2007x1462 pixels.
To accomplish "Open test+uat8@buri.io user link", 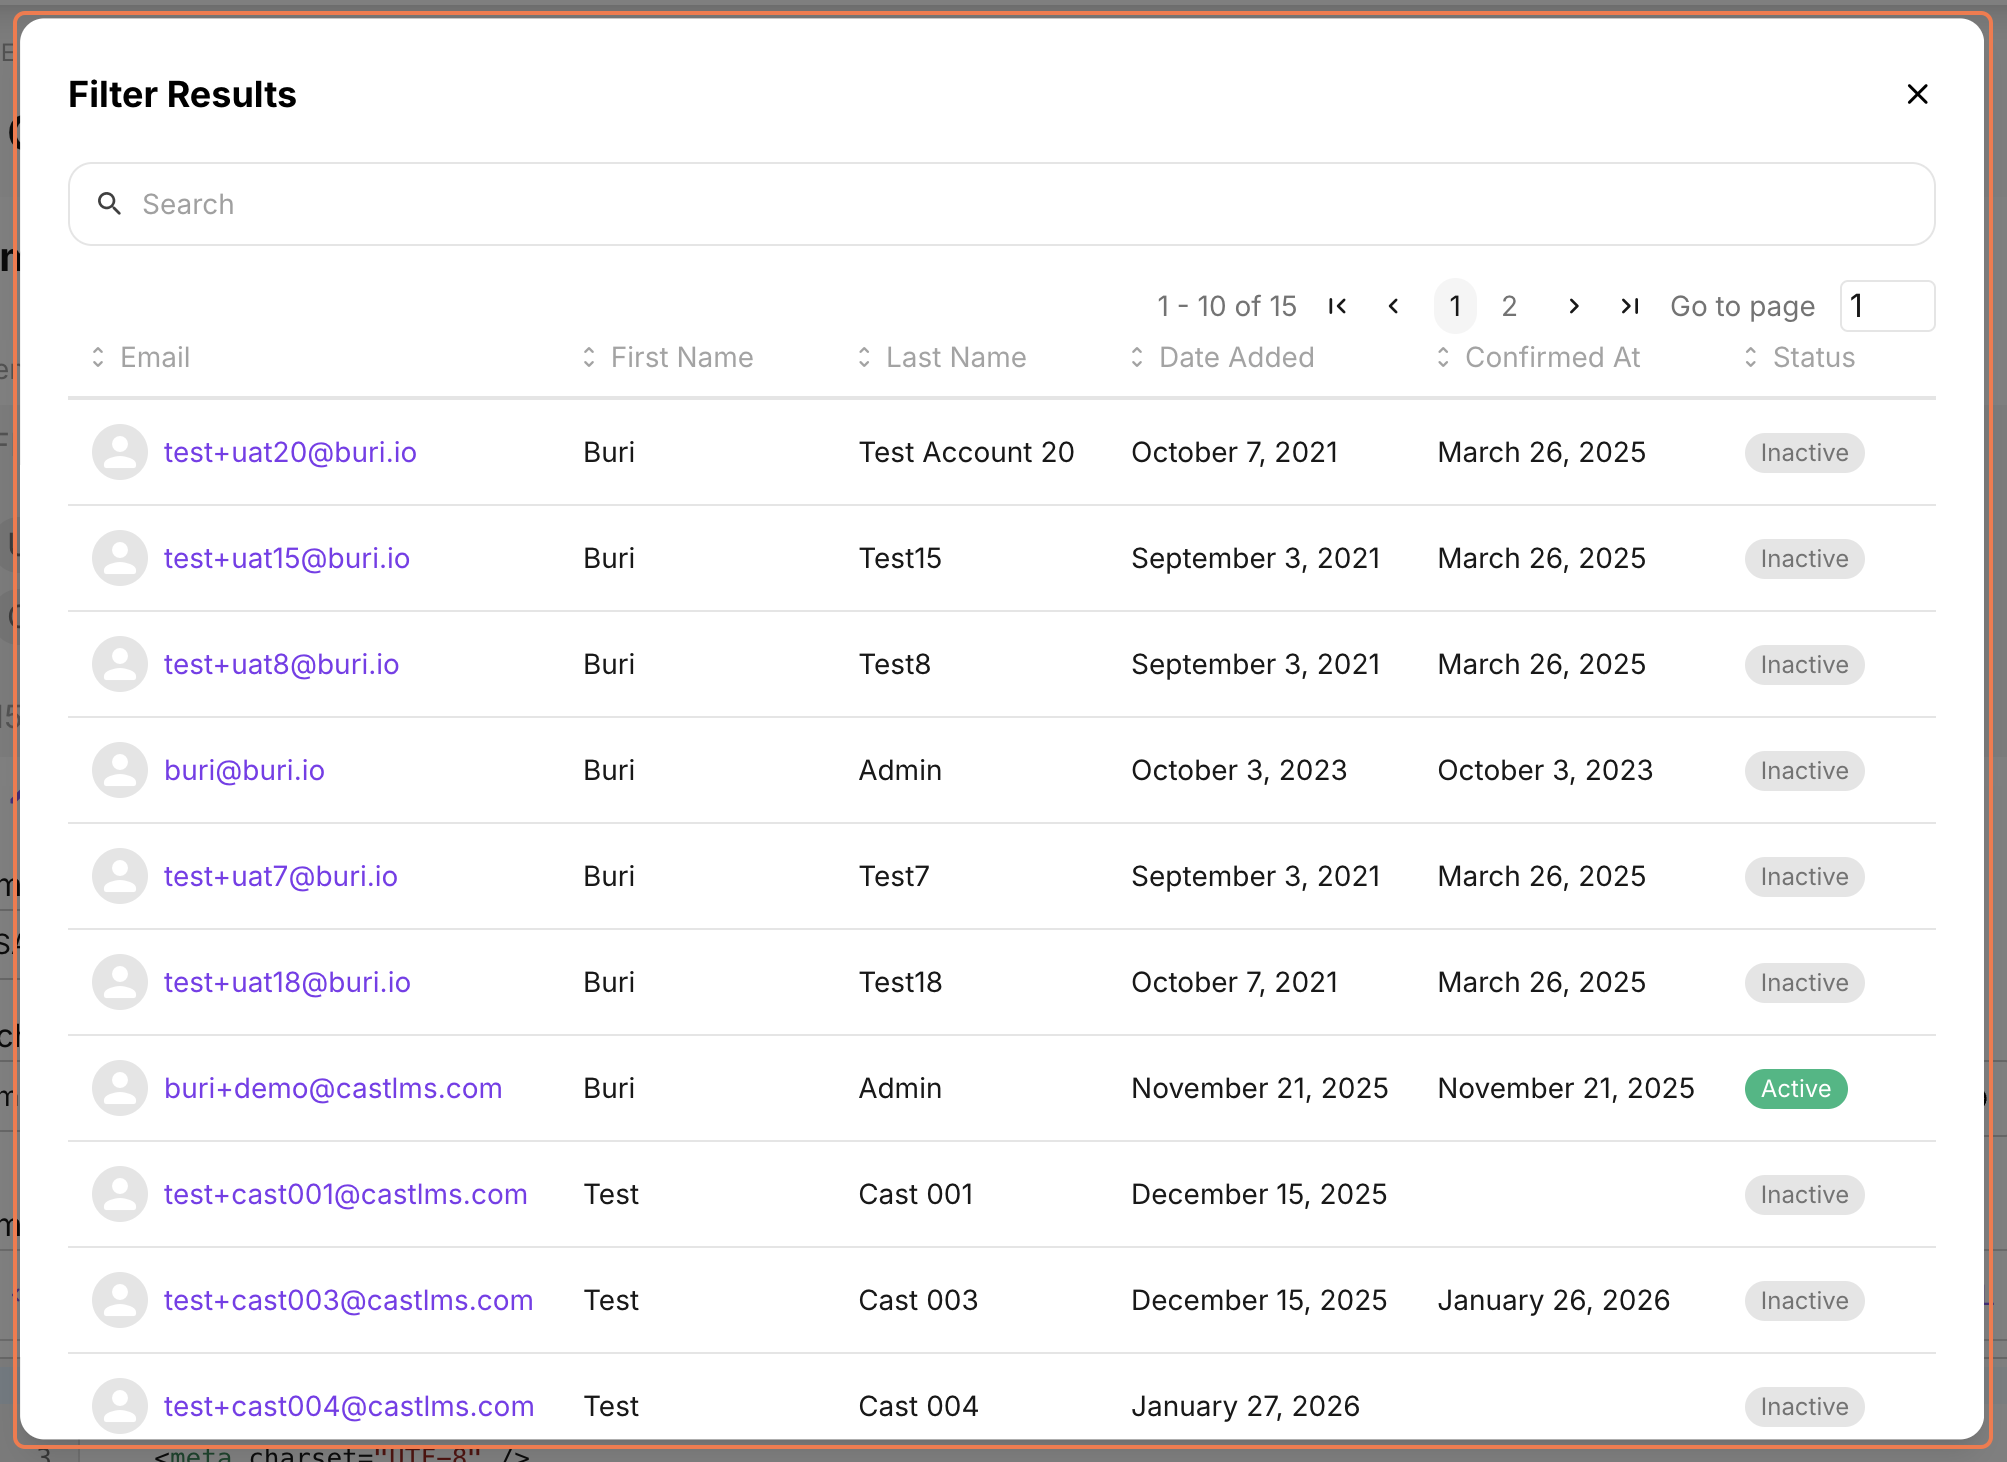I will [x=281, y=664].
